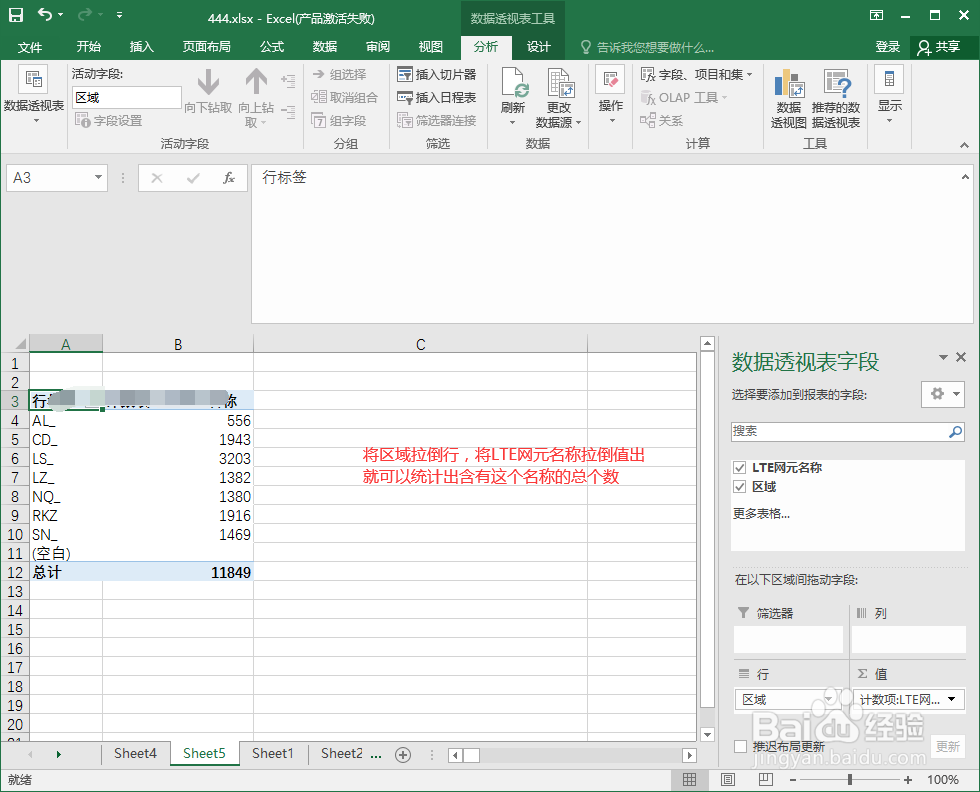
Task: Click Group Selection (组选择)
Action: point(339,74)
